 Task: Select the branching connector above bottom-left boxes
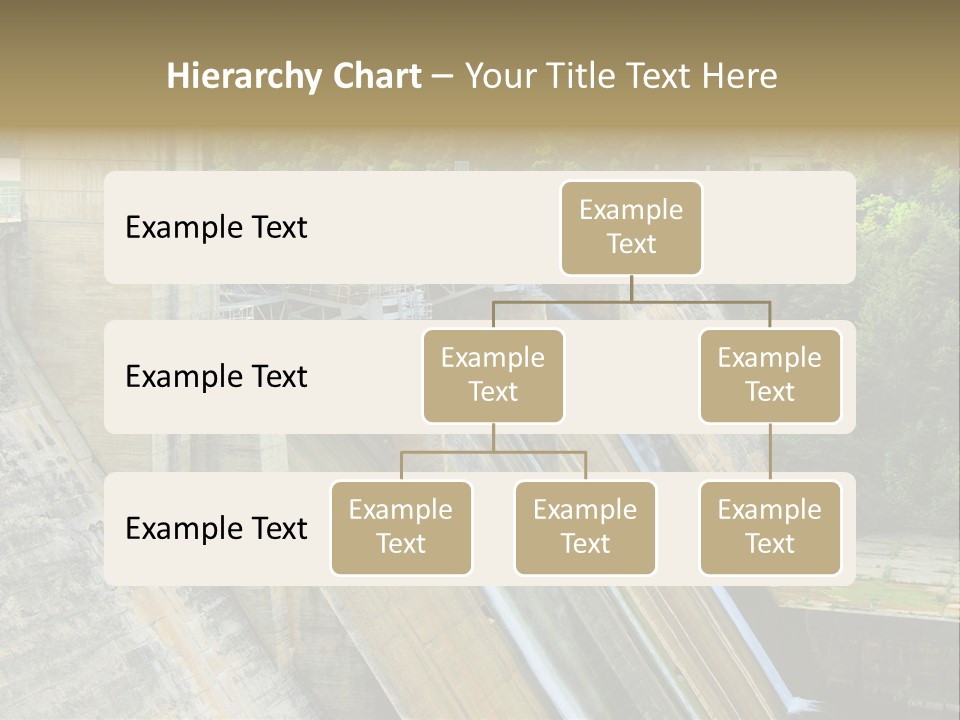(493, 452)
